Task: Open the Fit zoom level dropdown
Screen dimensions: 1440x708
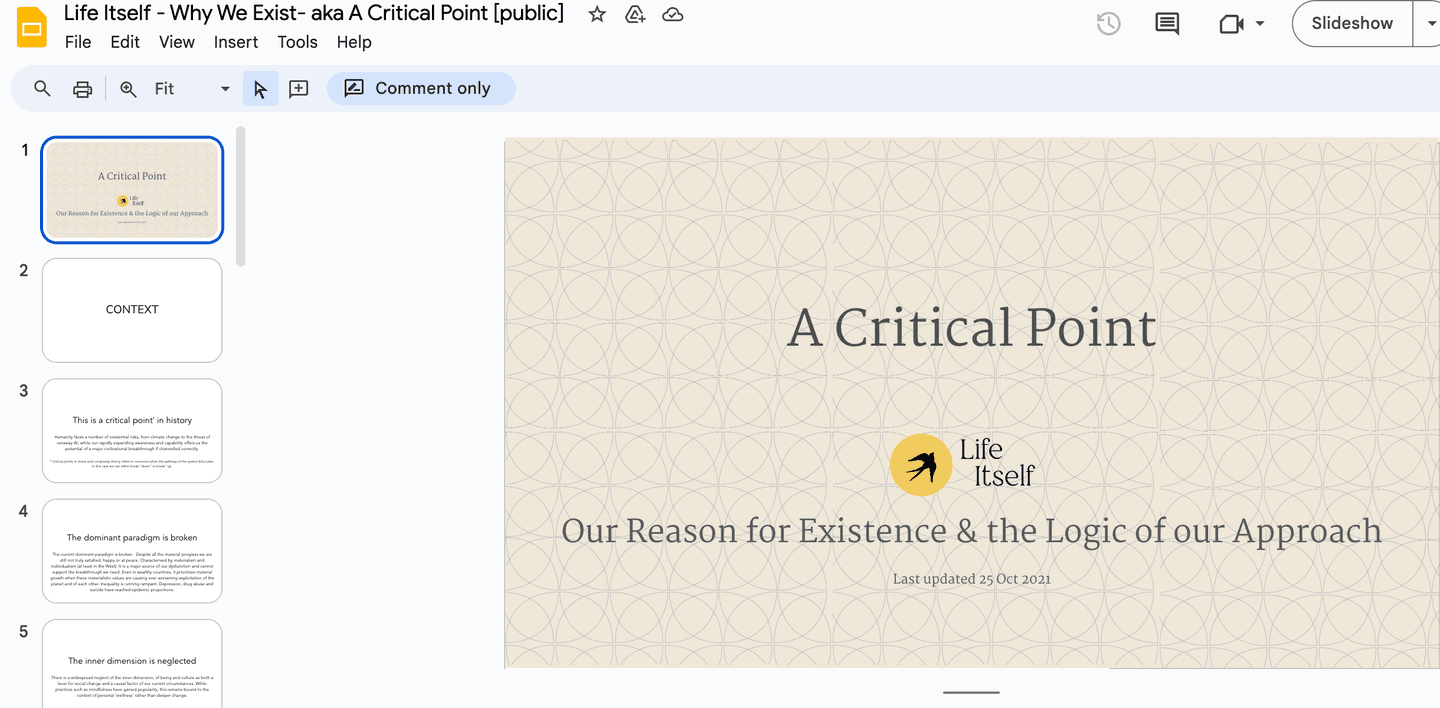Action: (224, 88)
